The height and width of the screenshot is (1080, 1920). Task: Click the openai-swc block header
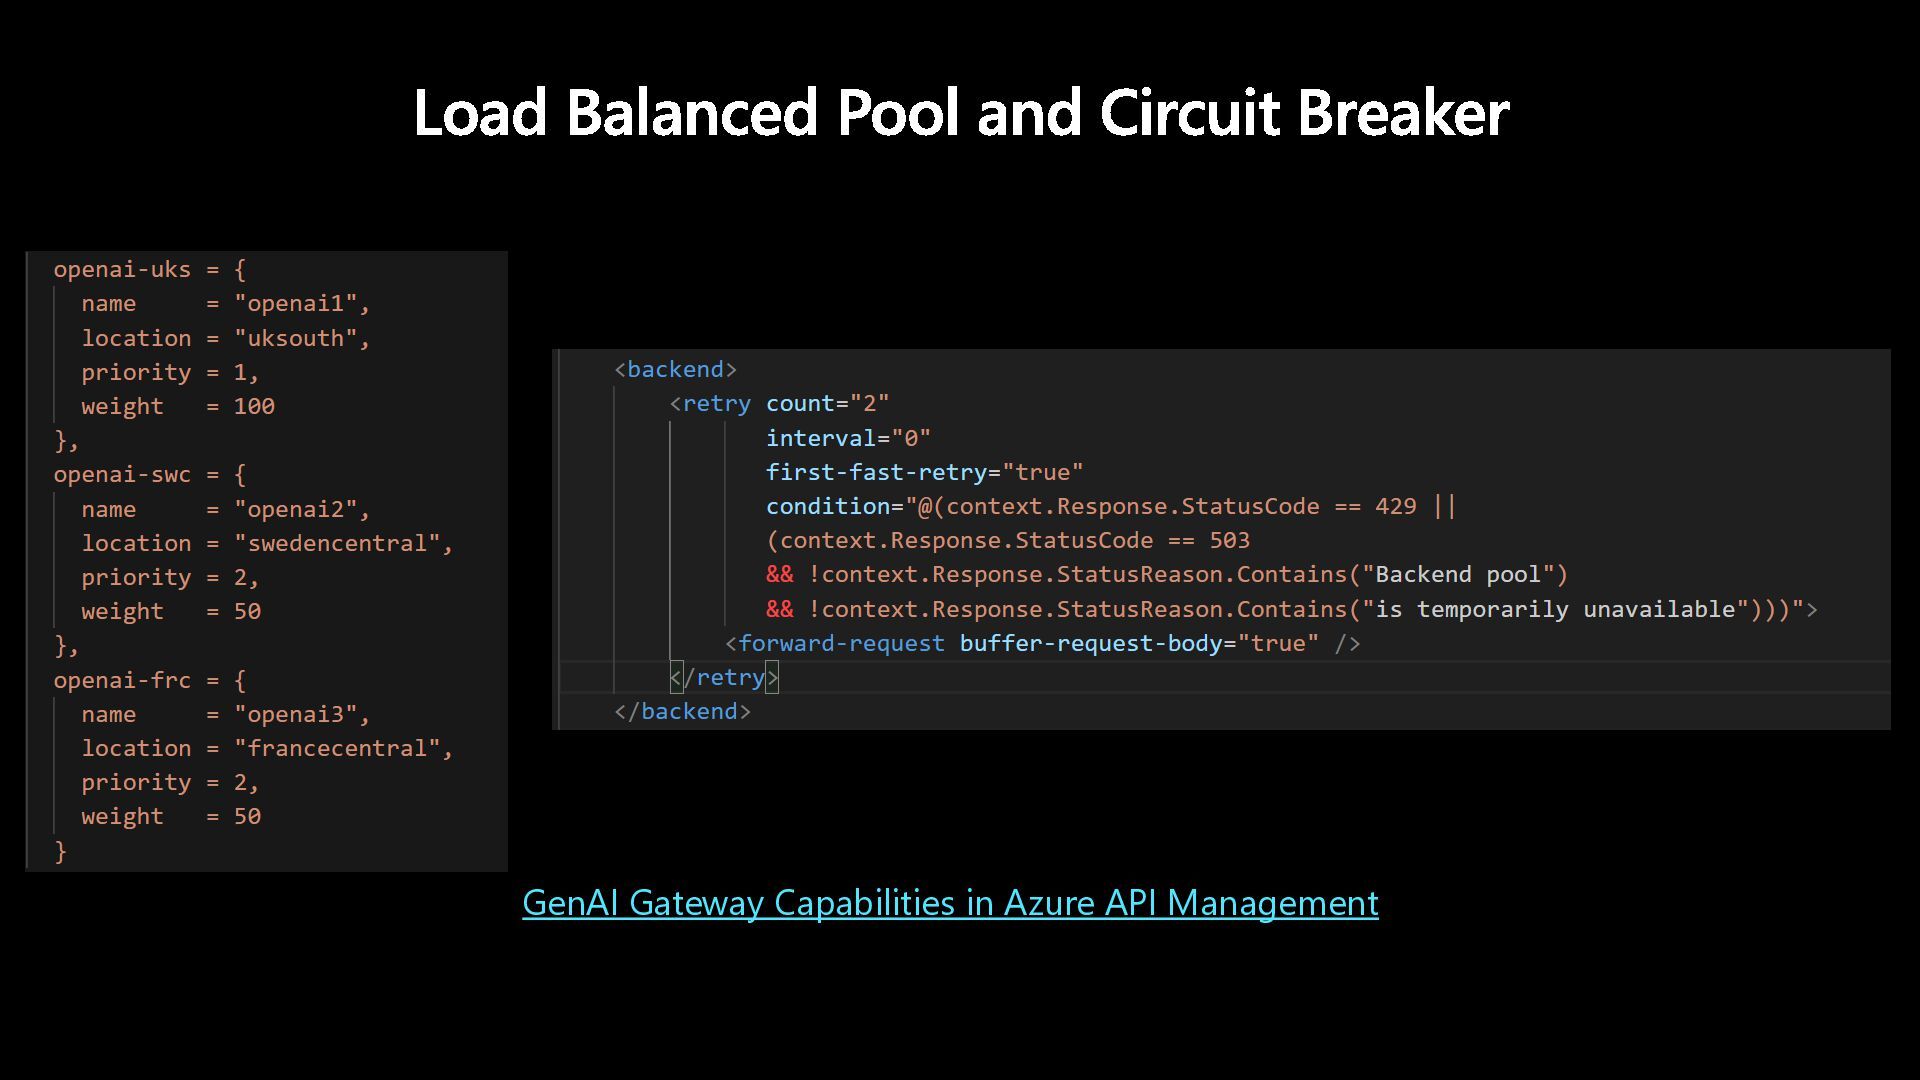tap(149, 474)
